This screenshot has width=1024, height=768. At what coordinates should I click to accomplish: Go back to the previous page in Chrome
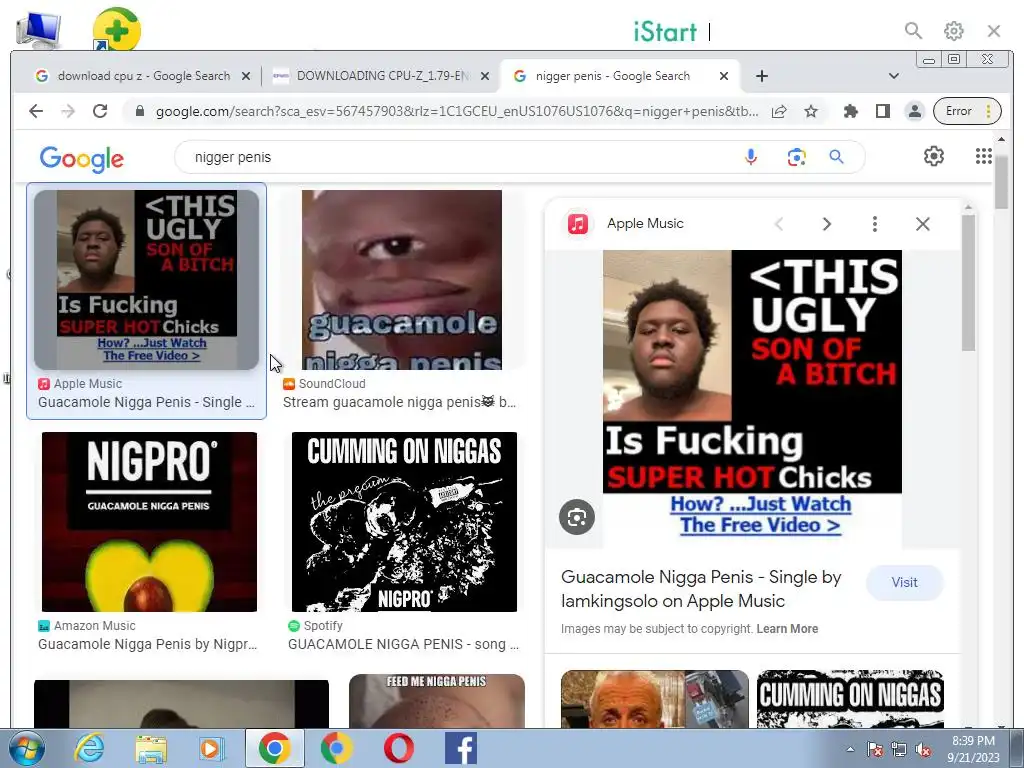(36, 111)
